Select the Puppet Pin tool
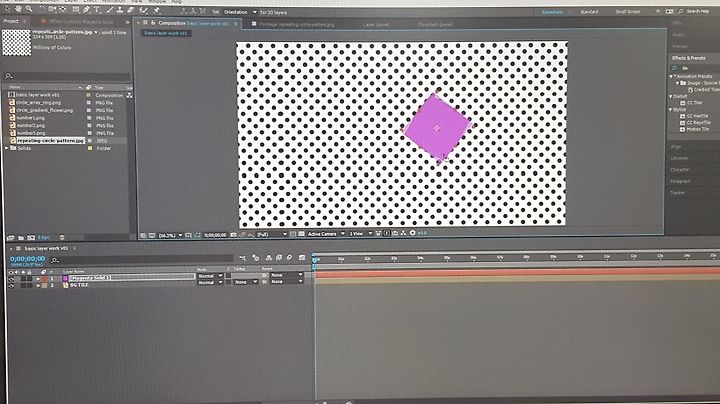720x404 pixels. [157, 9]
